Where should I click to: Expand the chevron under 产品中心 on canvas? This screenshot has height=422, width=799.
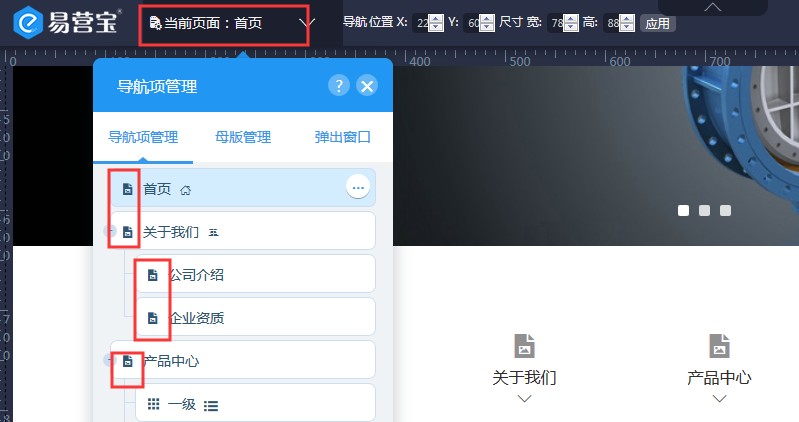pos(720,399)
